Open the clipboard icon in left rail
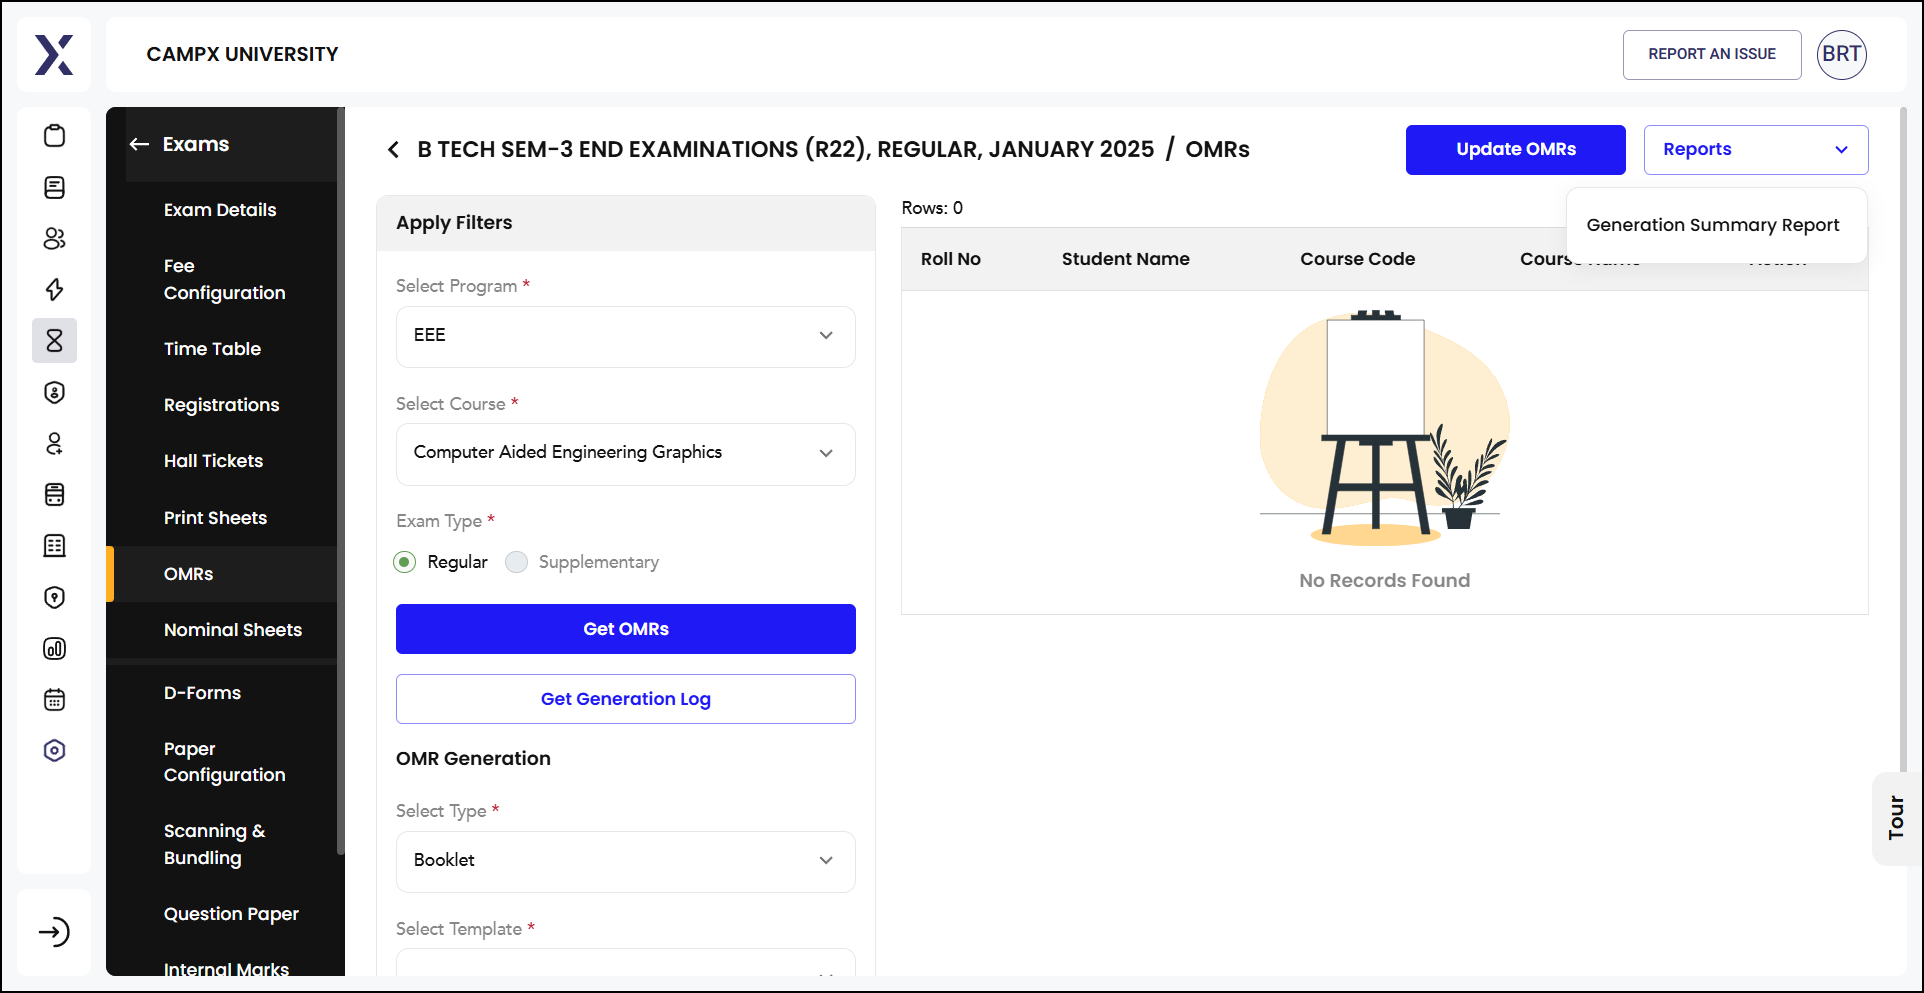 55,136
